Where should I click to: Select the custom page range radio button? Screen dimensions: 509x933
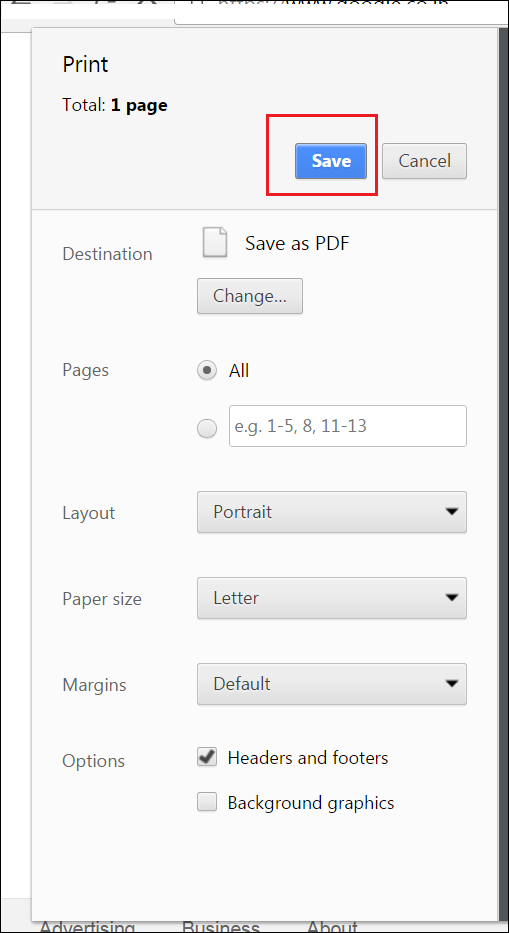[x=207, y=428]
